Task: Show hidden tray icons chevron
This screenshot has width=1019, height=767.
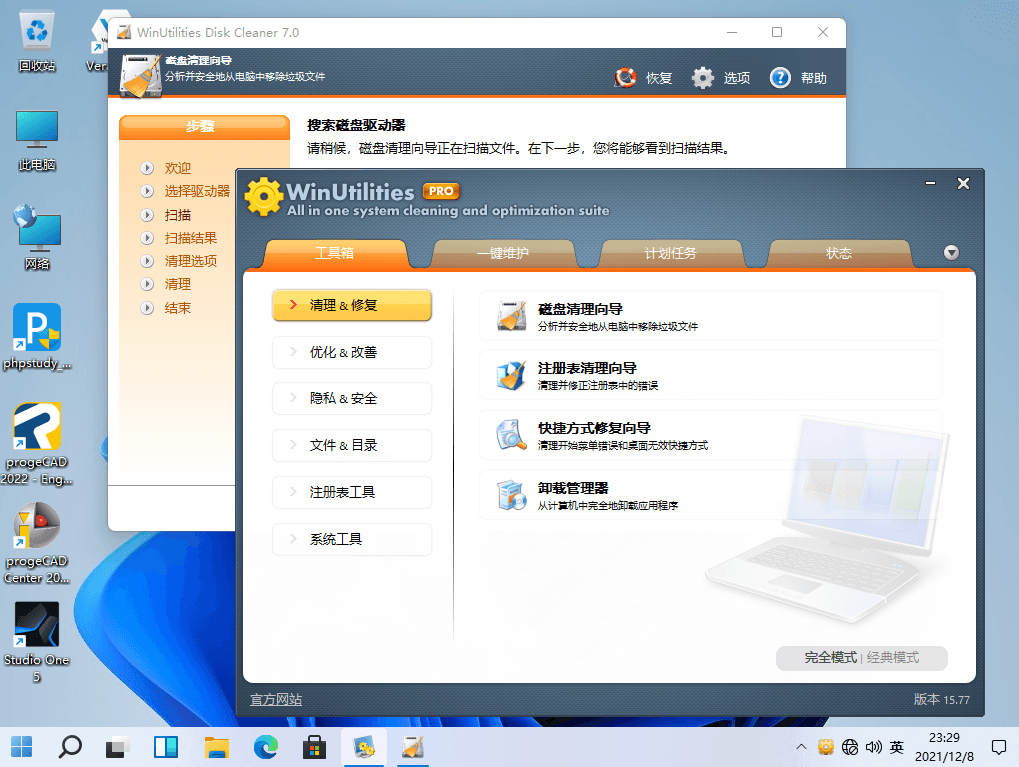Action: pyautogui.click(x=801, y=748)
